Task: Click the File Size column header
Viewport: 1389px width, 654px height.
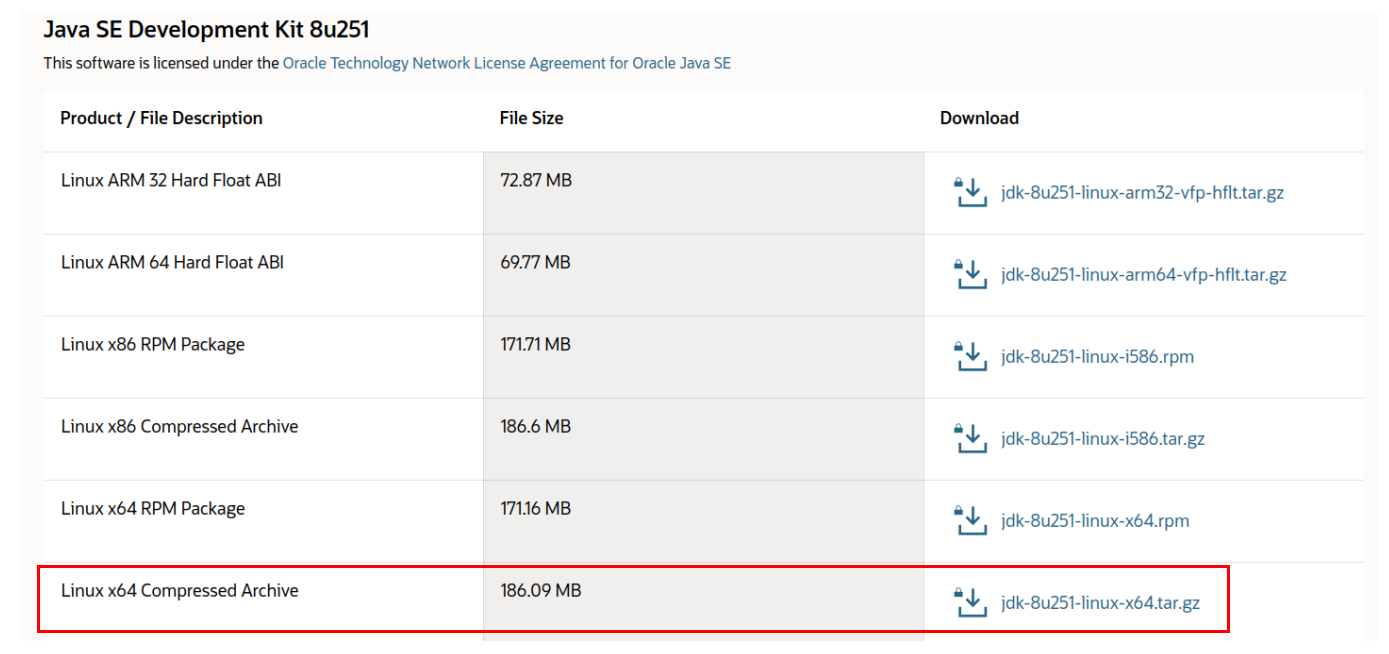Action: (x=531, y=118)
